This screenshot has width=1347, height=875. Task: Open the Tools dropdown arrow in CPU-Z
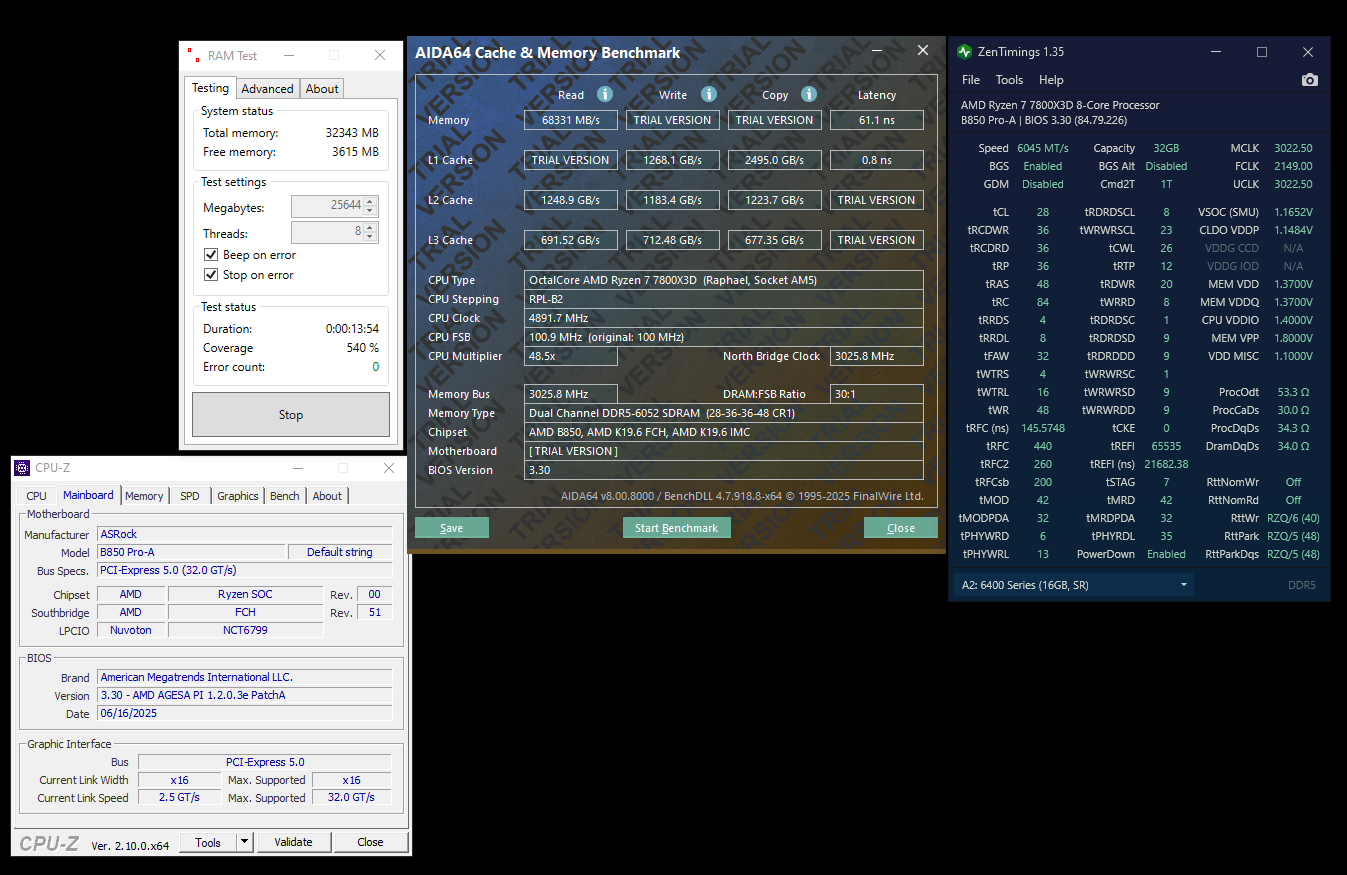244,842
